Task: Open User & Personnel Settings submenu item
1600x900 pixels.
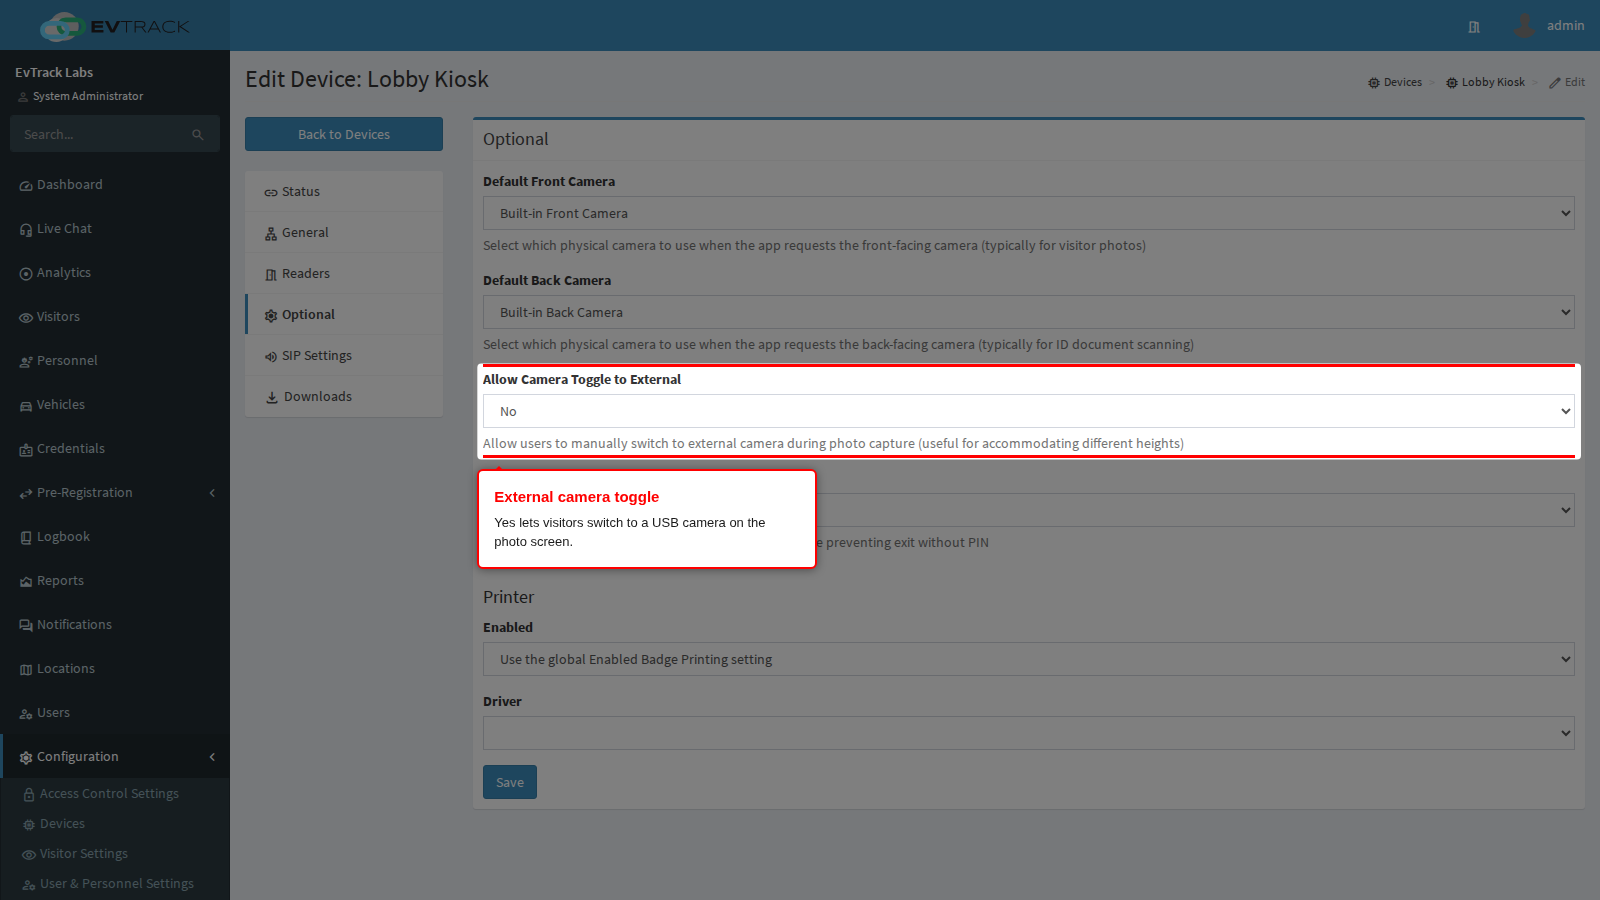Action: coord(115,884)
